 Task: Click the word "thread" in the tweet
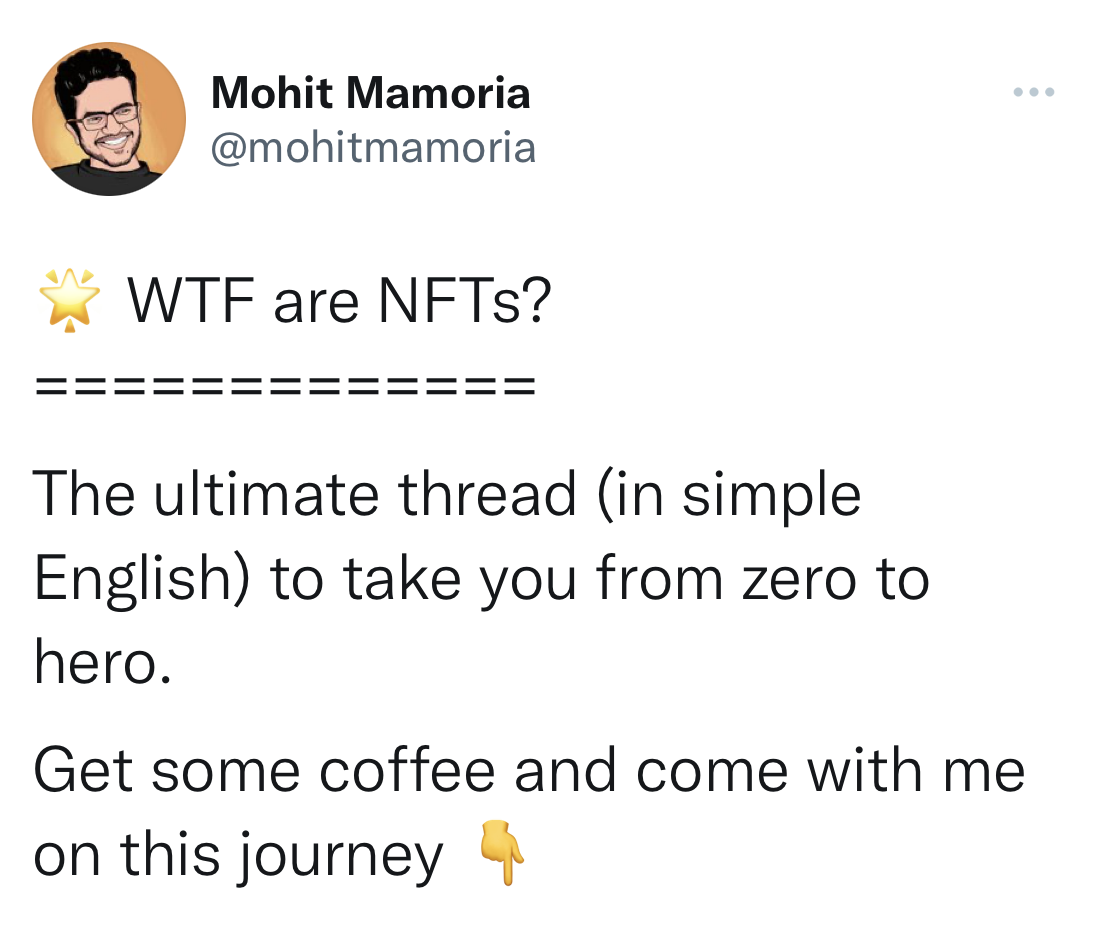[488, 495]
